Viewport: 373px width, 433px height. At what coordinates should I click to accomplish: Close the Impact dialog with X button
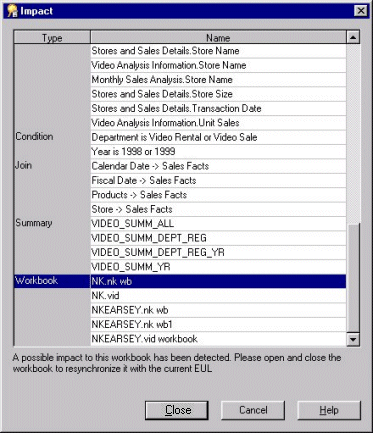[360, 11]
